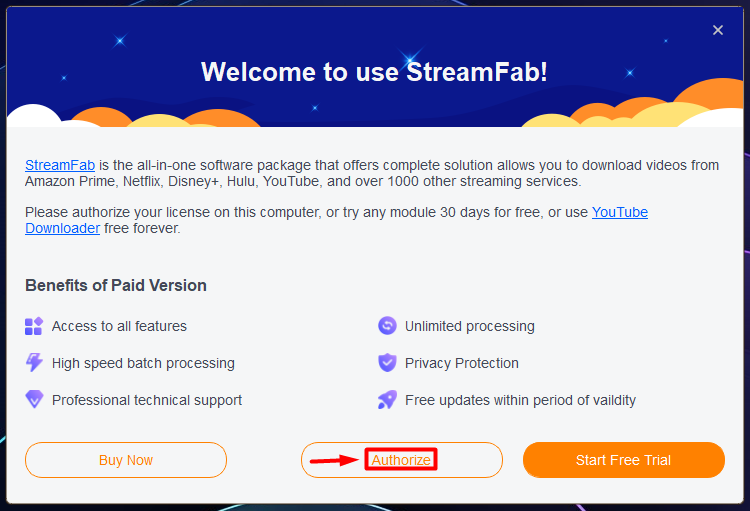
Task: Click the 'Access to all features' text
Action: [119, 326]
